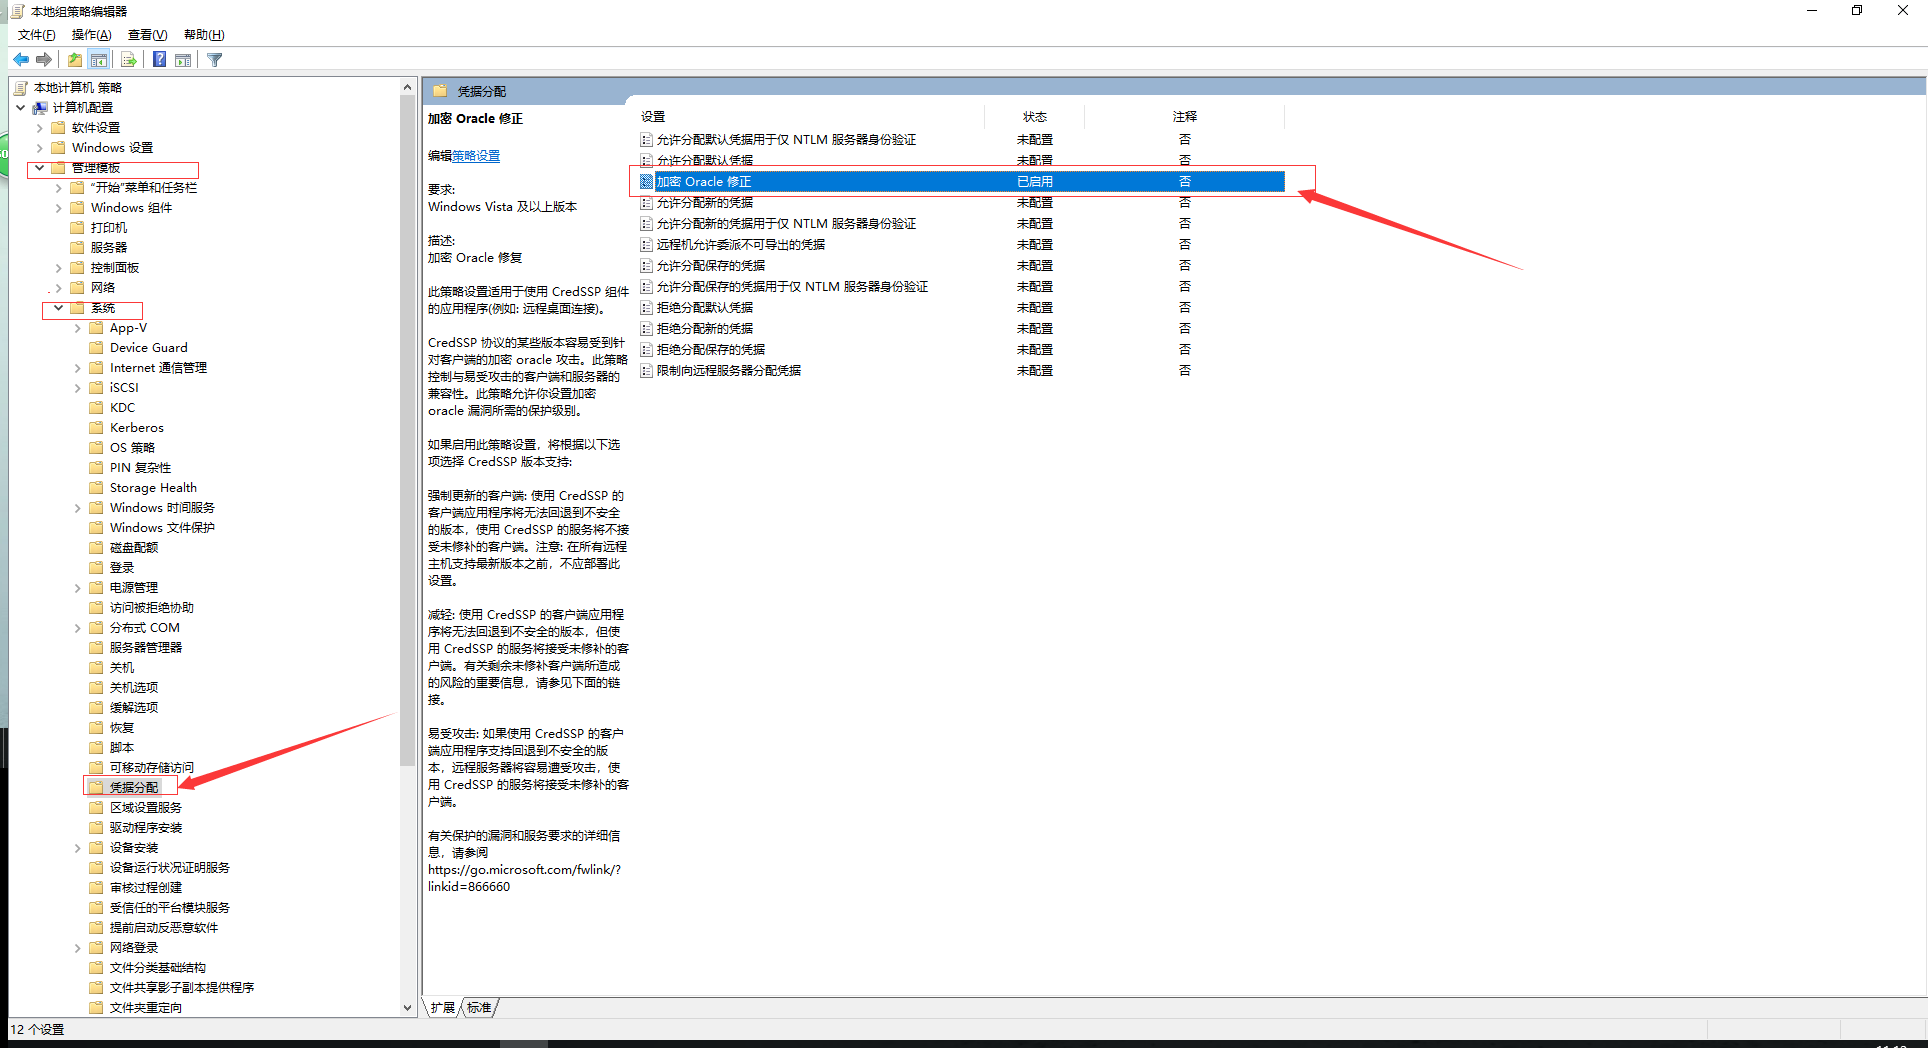Select the 凭据分配 folder in tree
This screenshot has width=1928, height=1048.
[x=133, y=788]
